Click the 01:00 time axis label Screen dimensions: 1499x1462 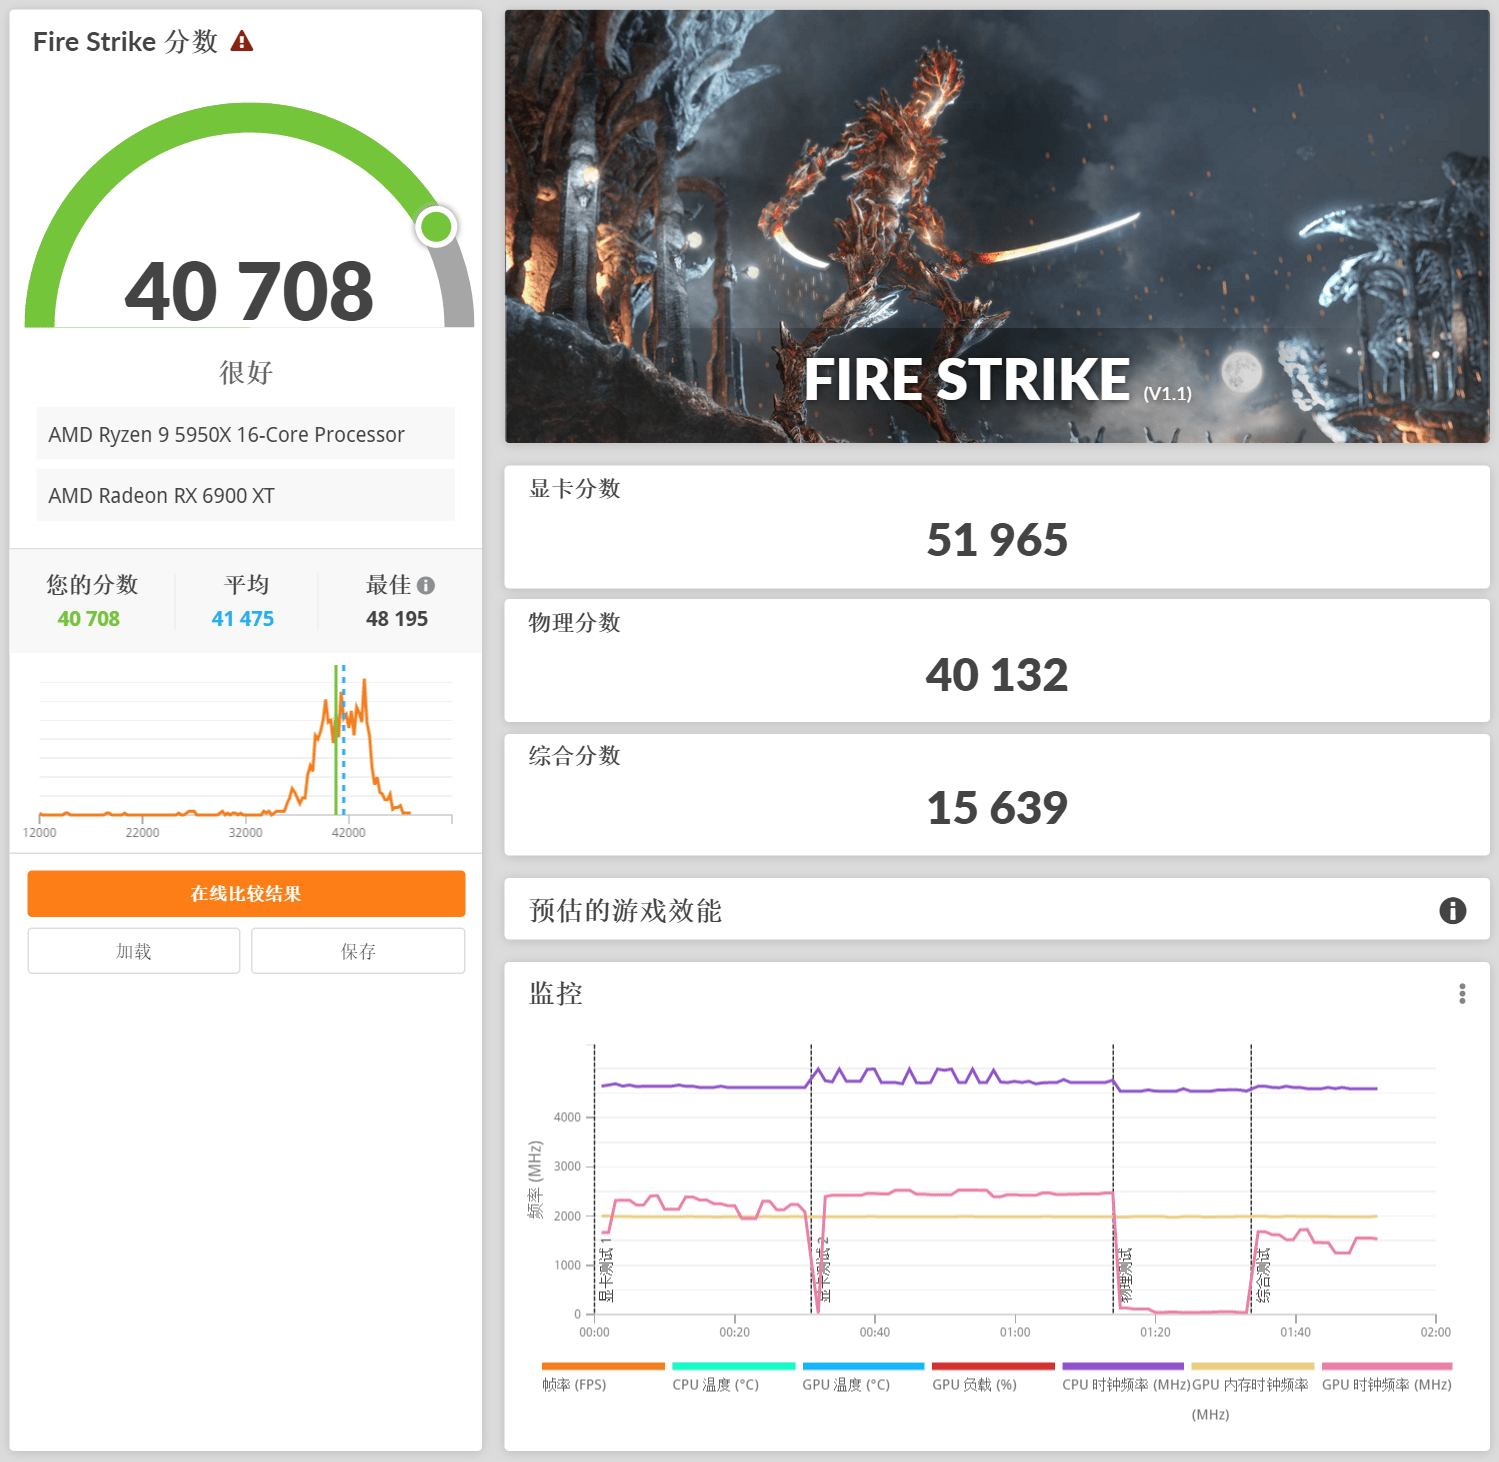click(x=1015, y=1332)
